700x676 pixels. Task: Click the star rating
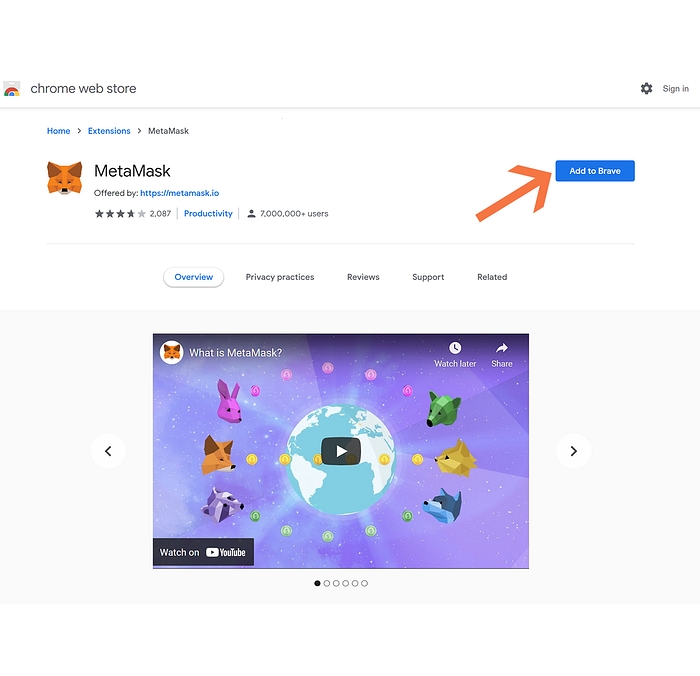[120, 213]
